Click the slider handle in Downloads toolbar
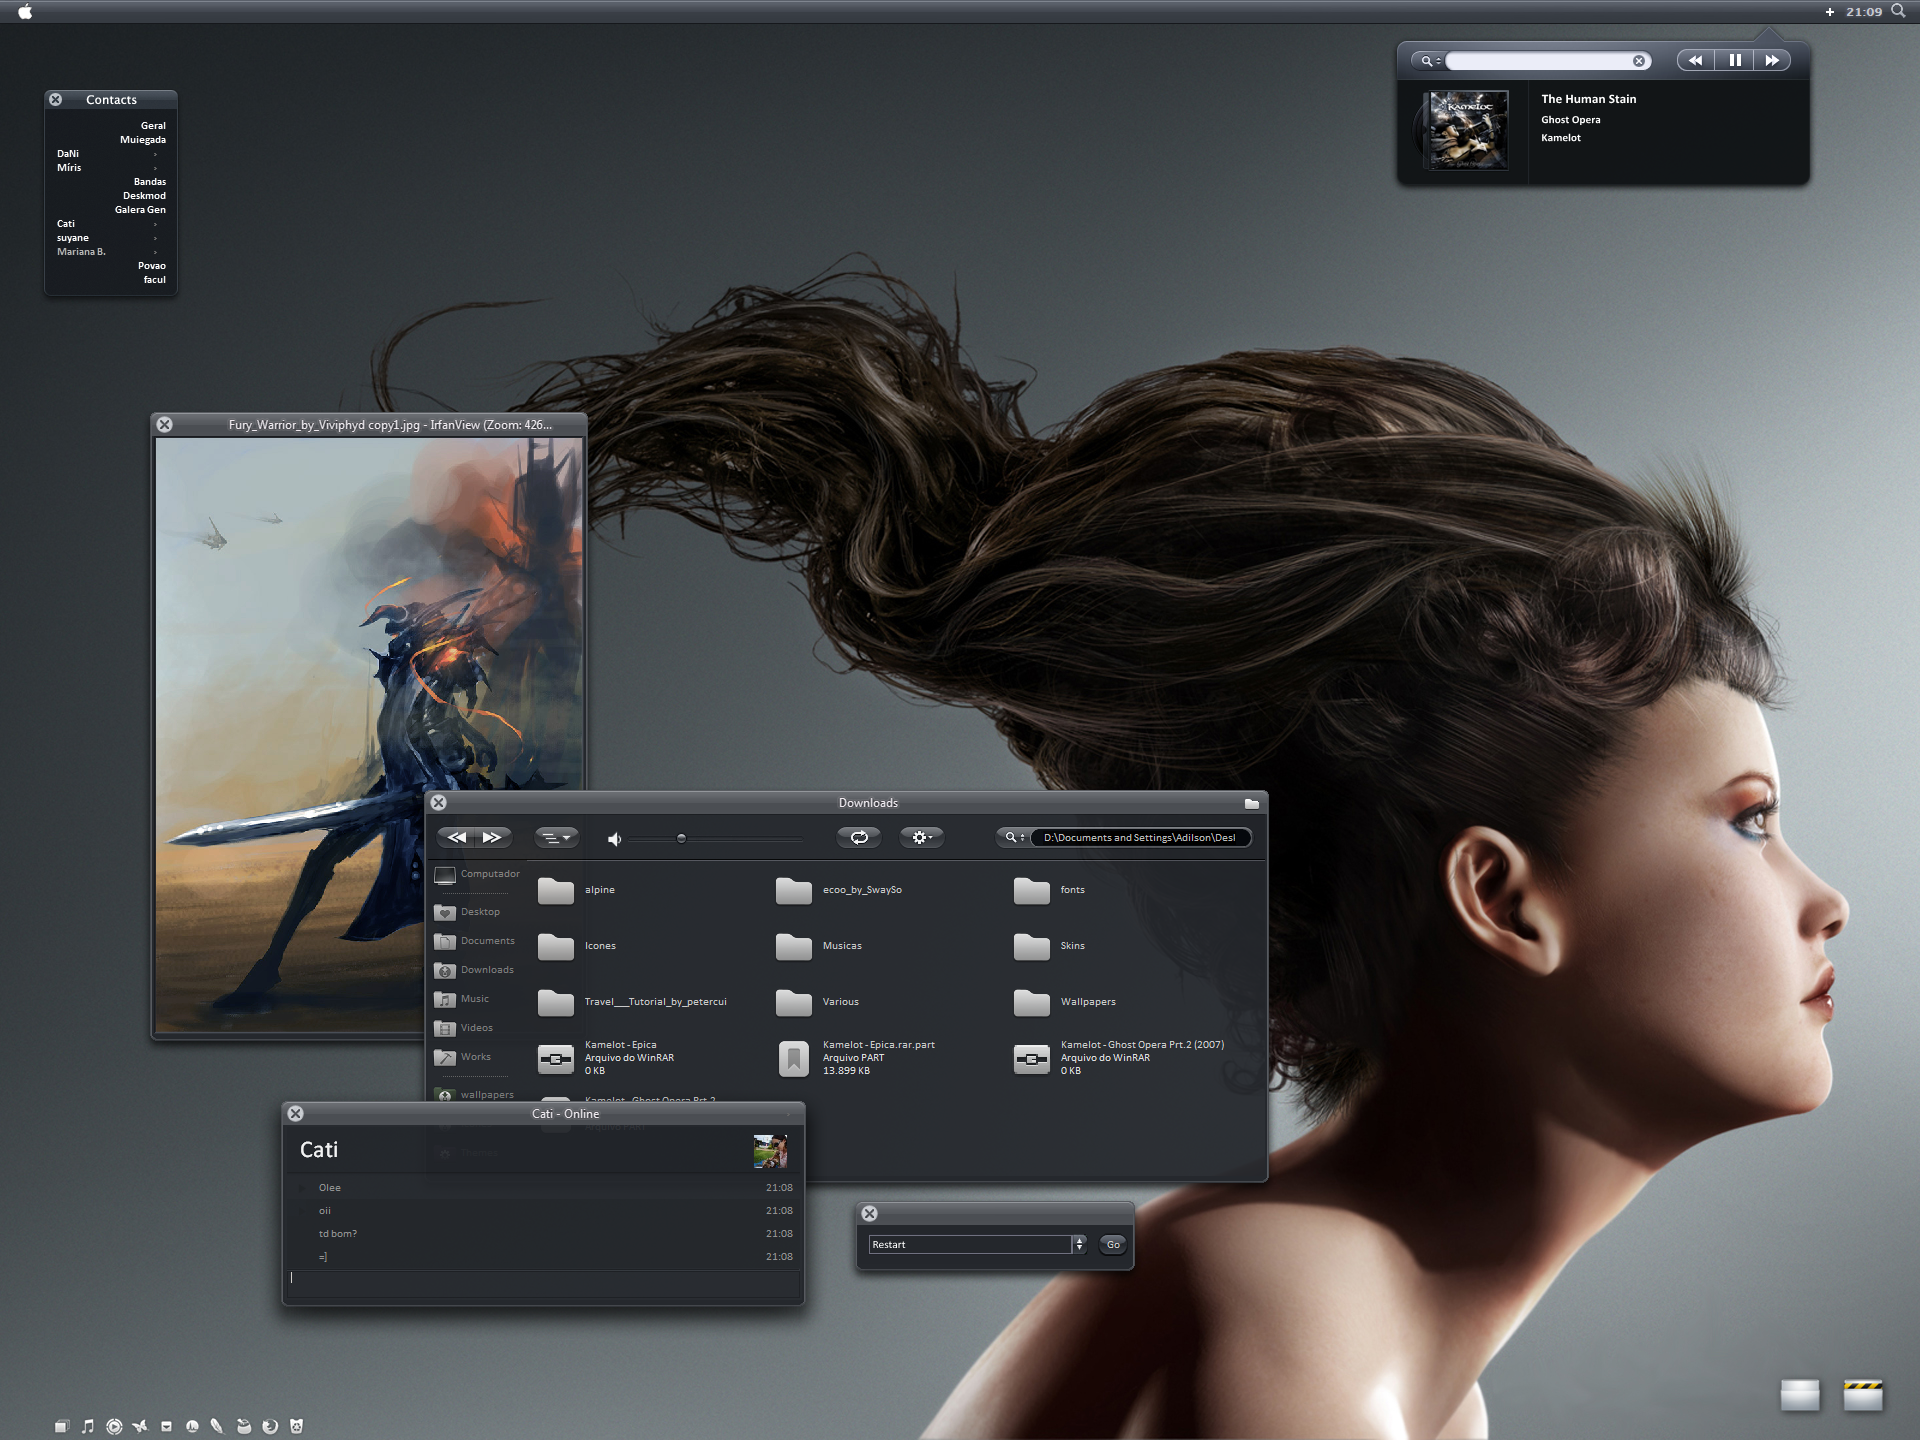Screen dimensions: 1920x1440 [x=681, y=838]
